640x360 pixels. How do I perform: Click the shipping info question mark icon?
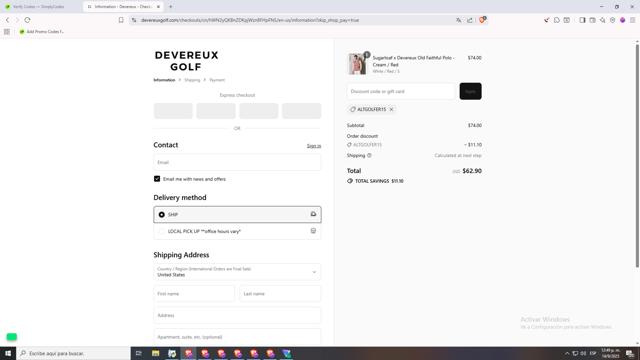(369, 156)
